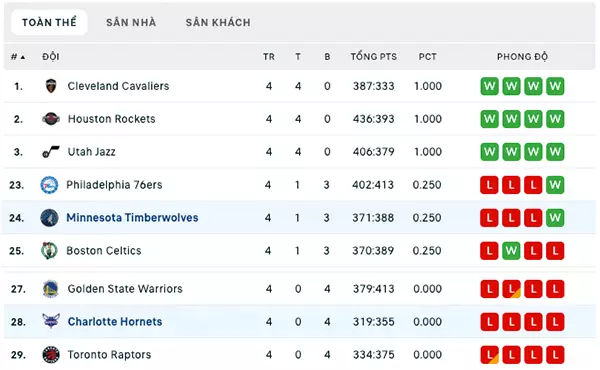This screenshot has height=370, width=600.
Task: Click the Toronto Raptors team logo
Action: point(51,355)
